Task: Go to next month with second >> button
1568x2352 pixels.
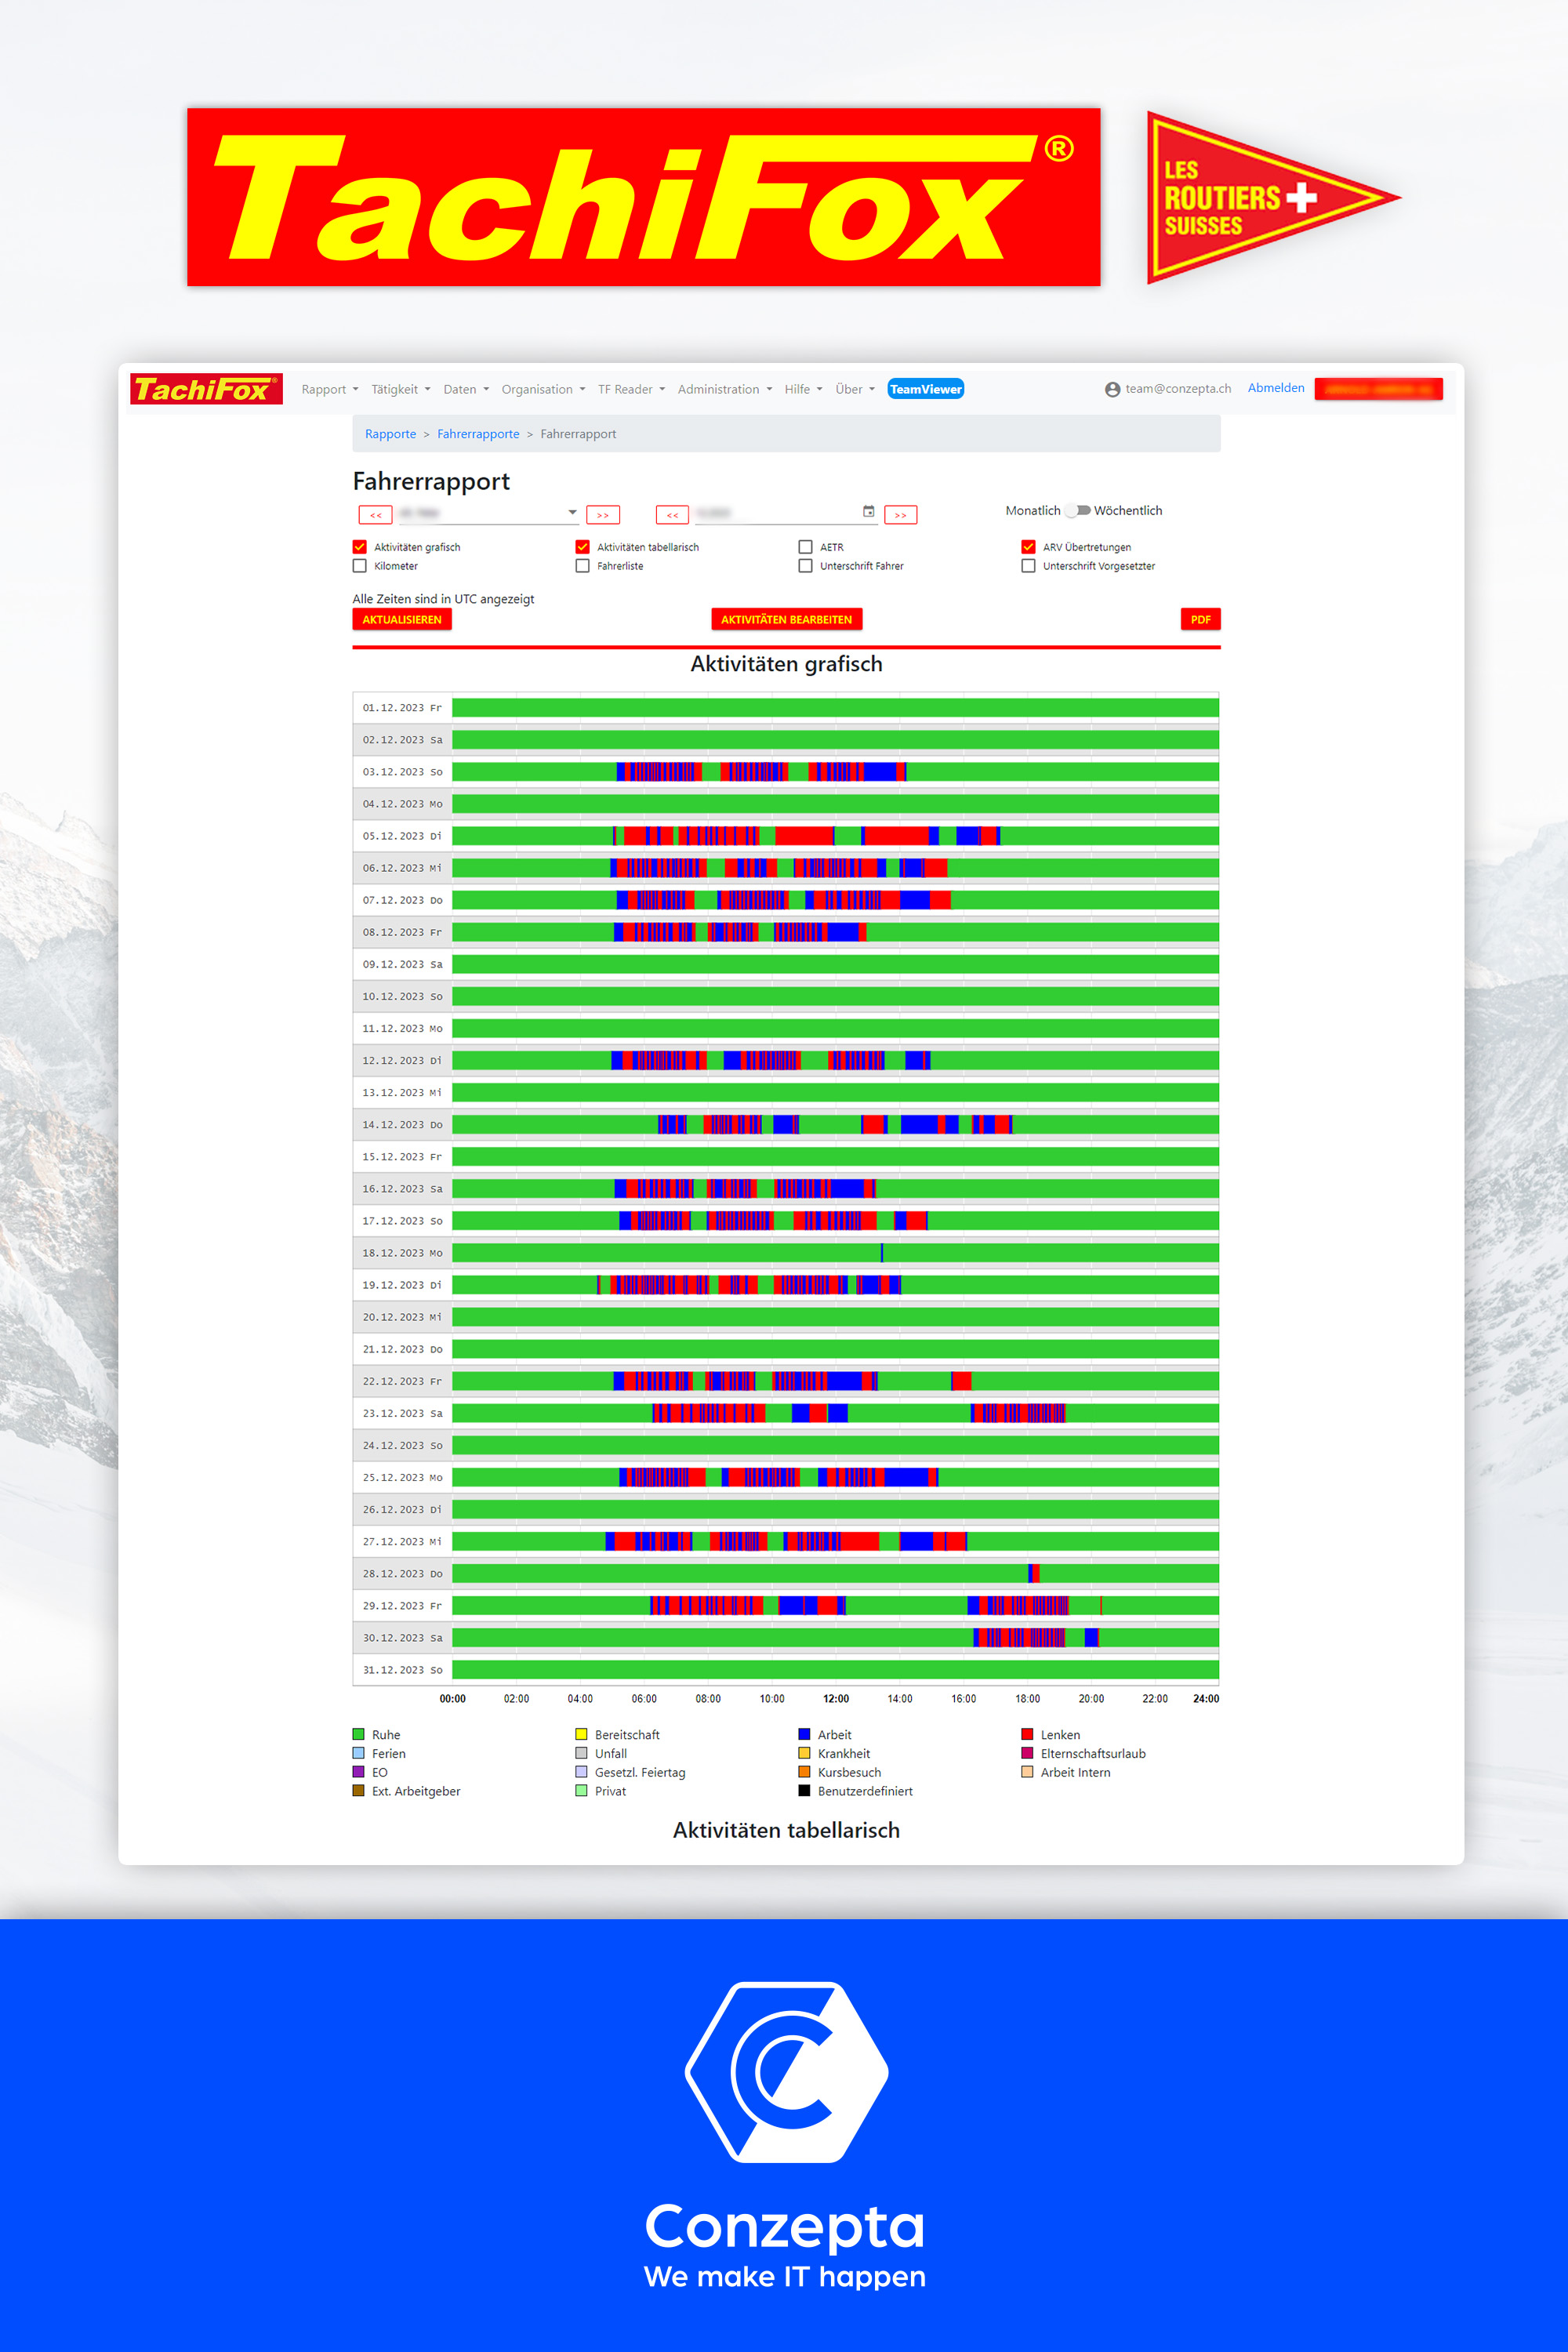Action: [900, 515]
